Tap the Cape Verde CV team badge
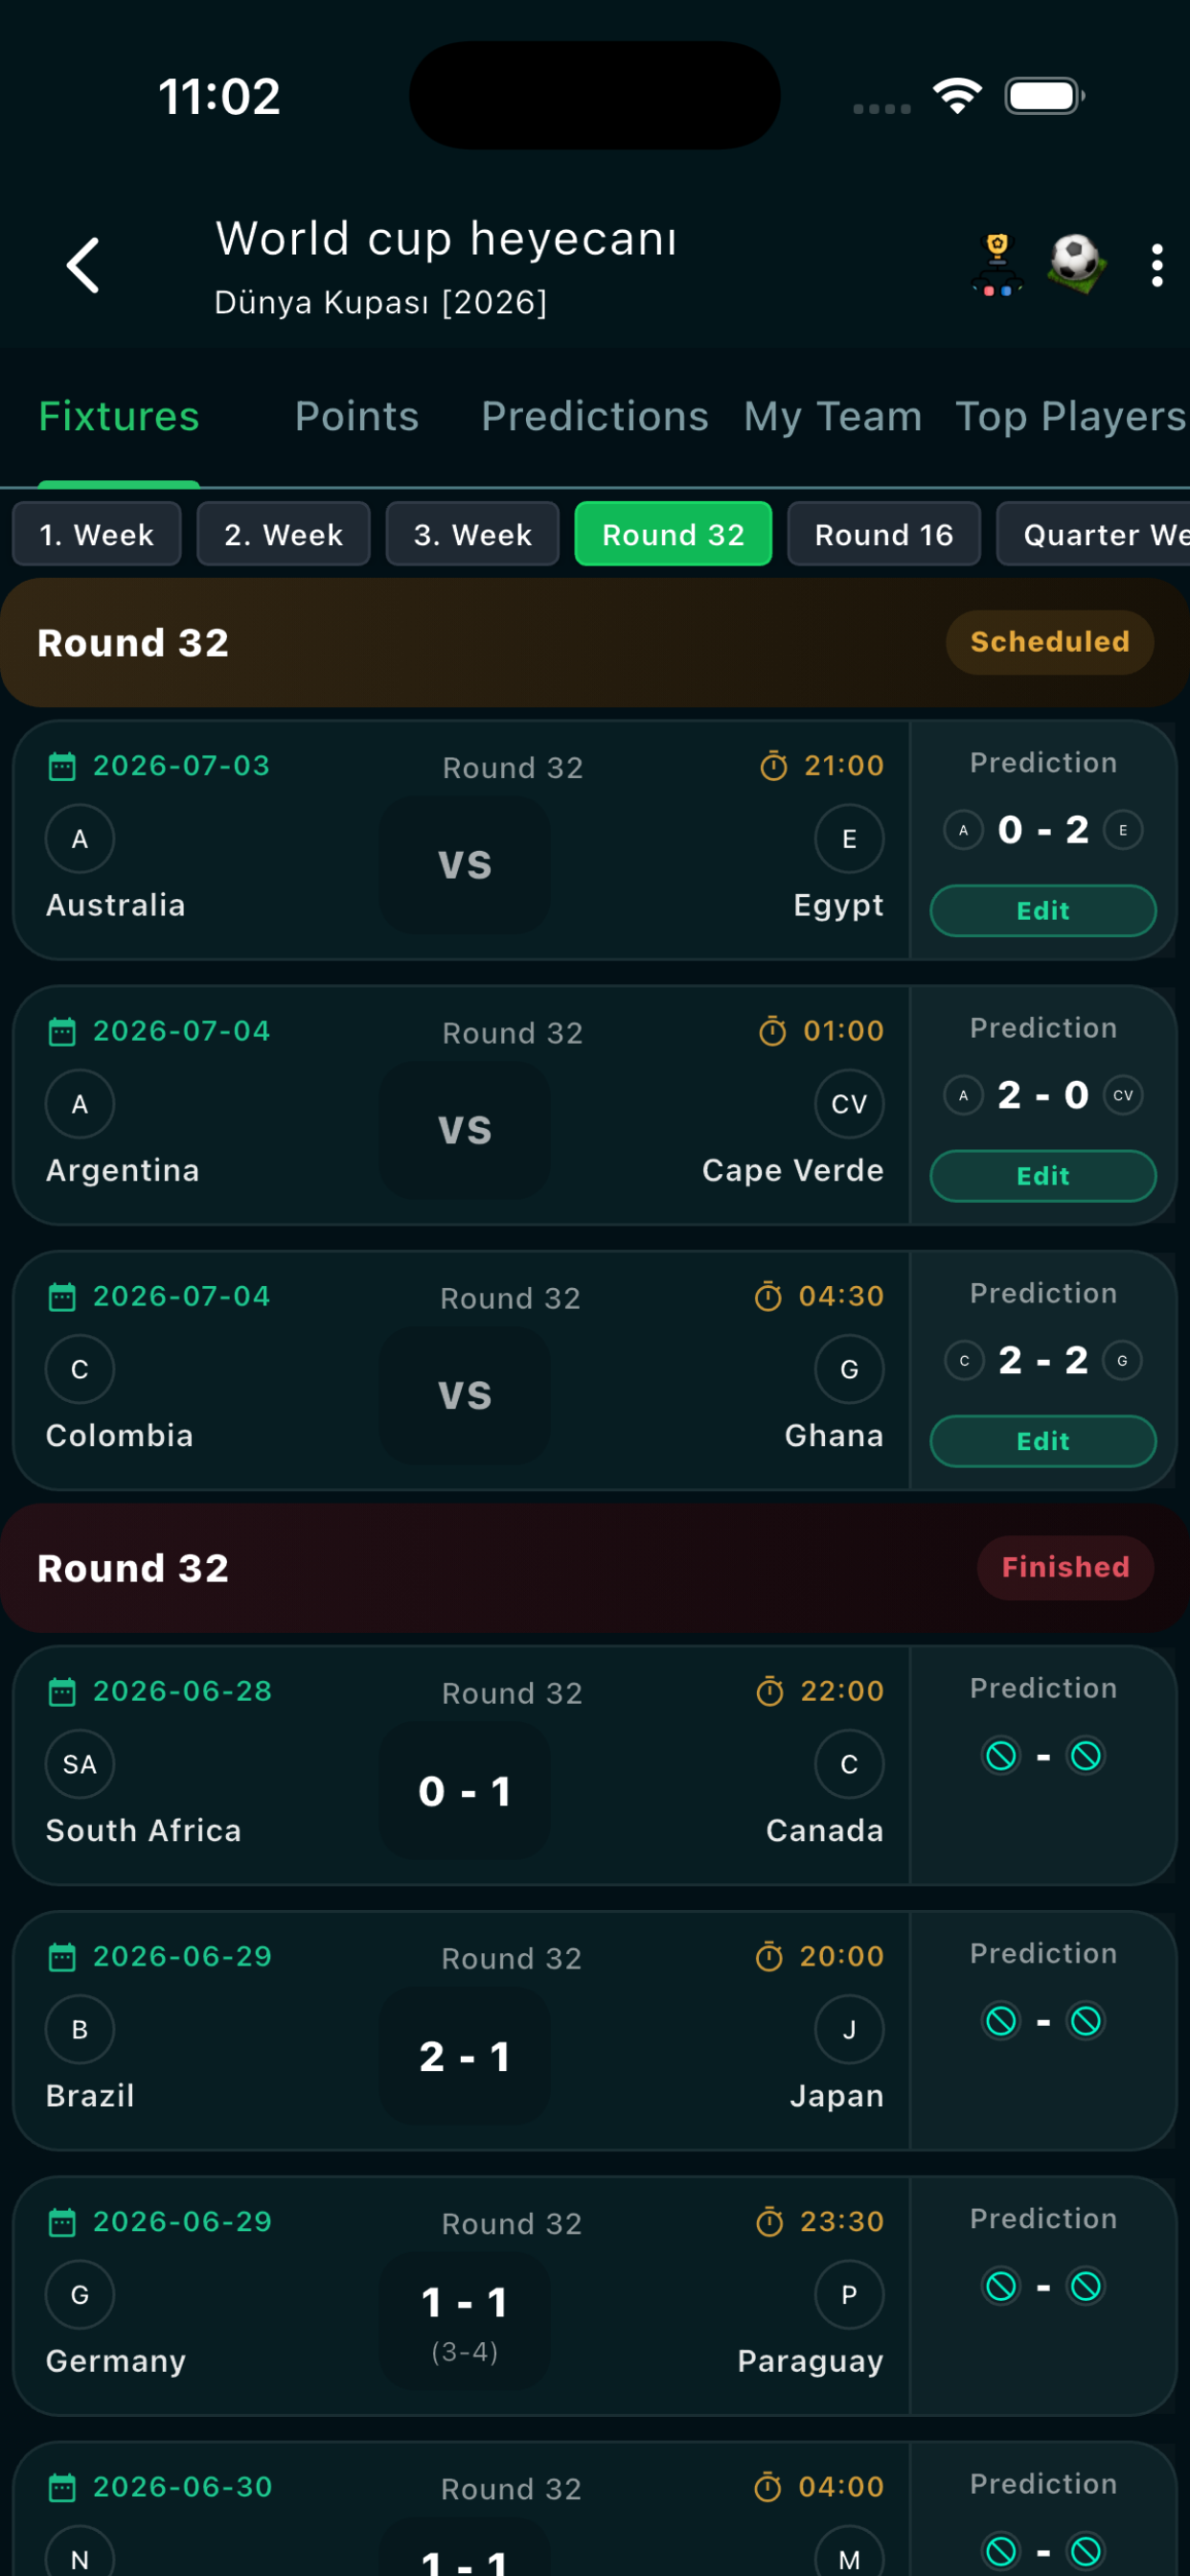Viewport: 1190px width, 2576px height. [x=849, y=1104]
